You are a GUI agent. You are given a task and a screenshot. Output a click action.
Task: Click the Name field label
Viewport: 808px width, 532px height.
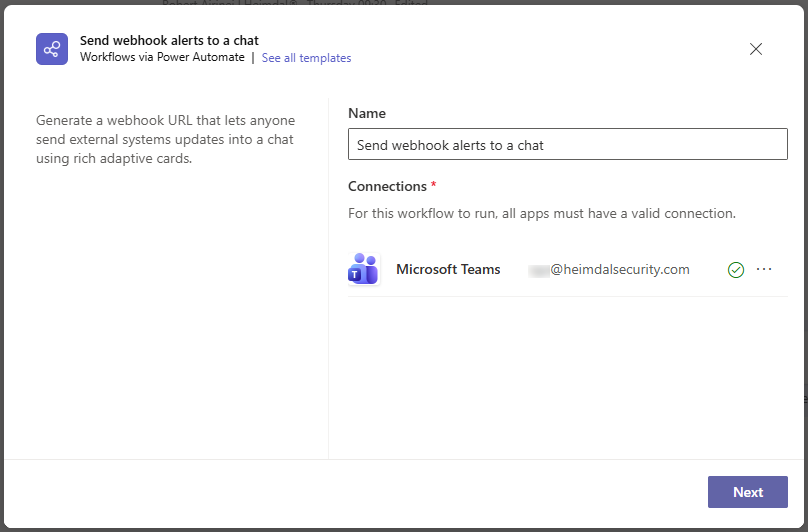point(366,113)
